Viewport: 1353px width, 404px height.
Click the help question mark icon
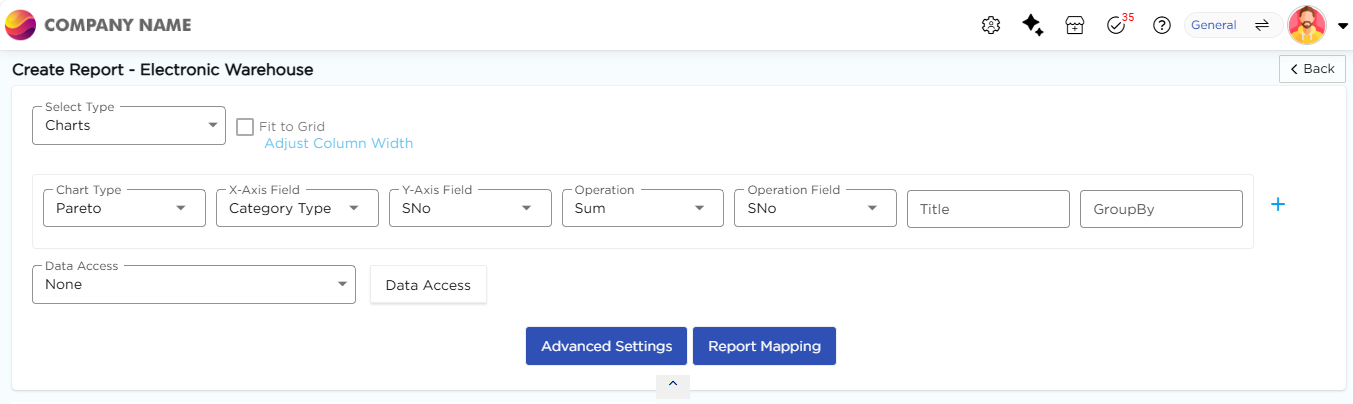coord(1161,26)
